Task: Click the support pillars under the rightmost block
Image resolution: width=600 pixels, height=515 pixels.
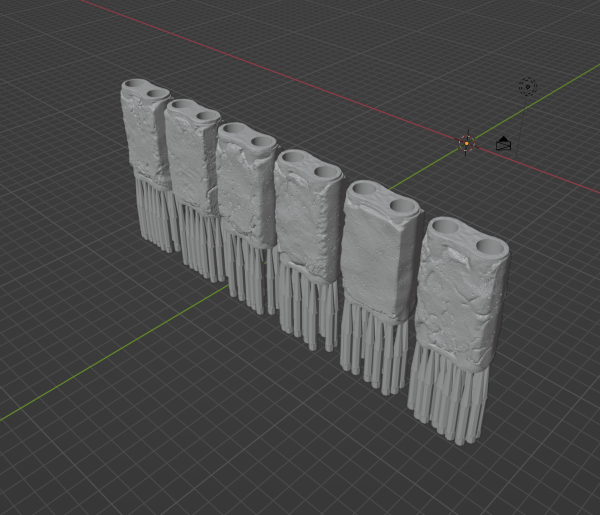Action: (x=448, y=400)
